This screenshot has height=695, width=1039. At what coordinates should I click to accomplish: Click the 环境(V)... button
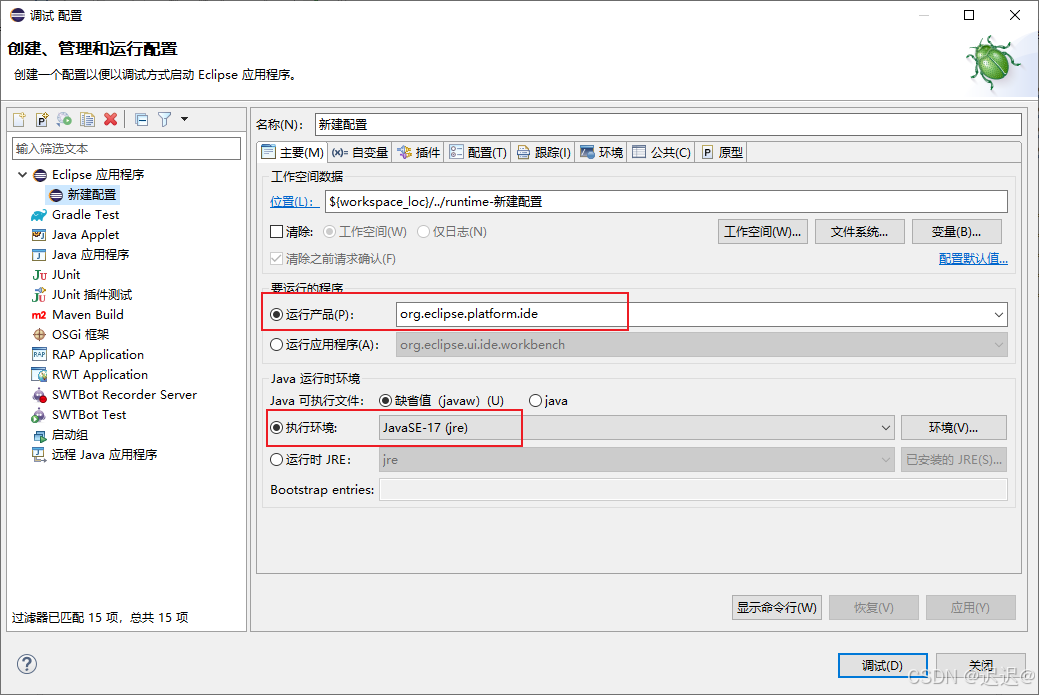954,427
